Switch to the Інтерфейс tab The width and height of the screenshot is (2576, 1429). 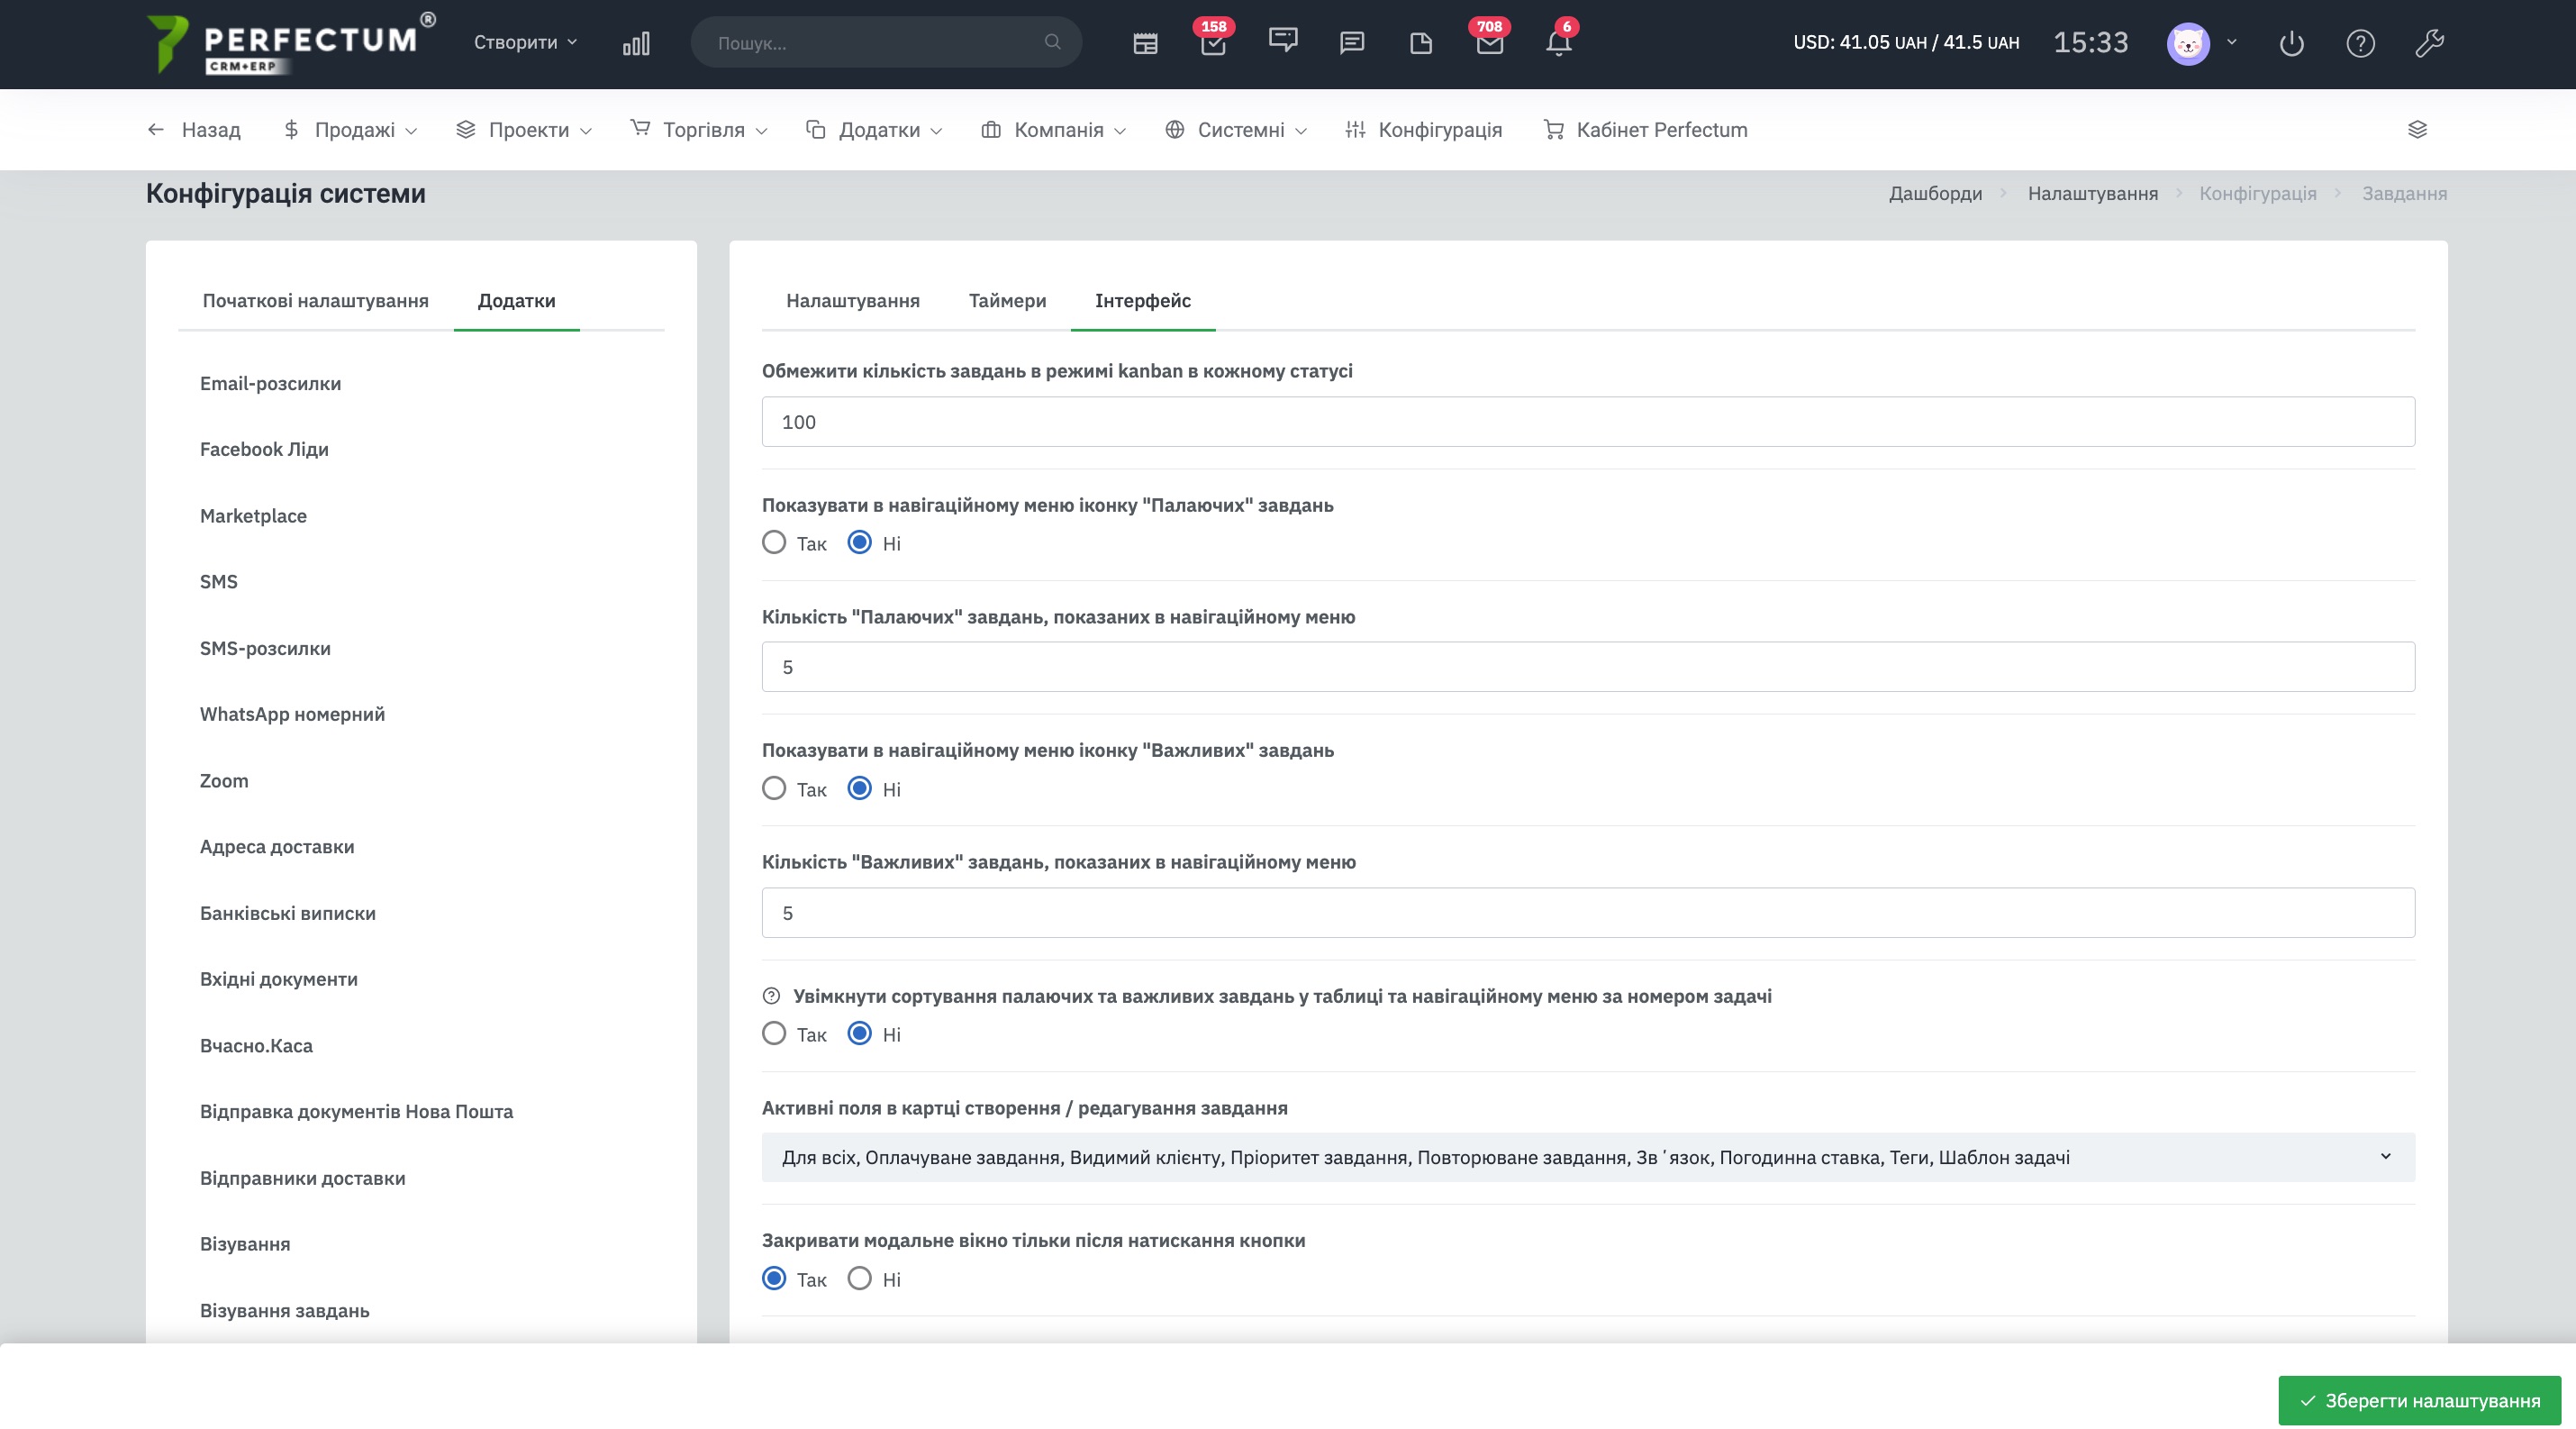(x=1143, y=301)
